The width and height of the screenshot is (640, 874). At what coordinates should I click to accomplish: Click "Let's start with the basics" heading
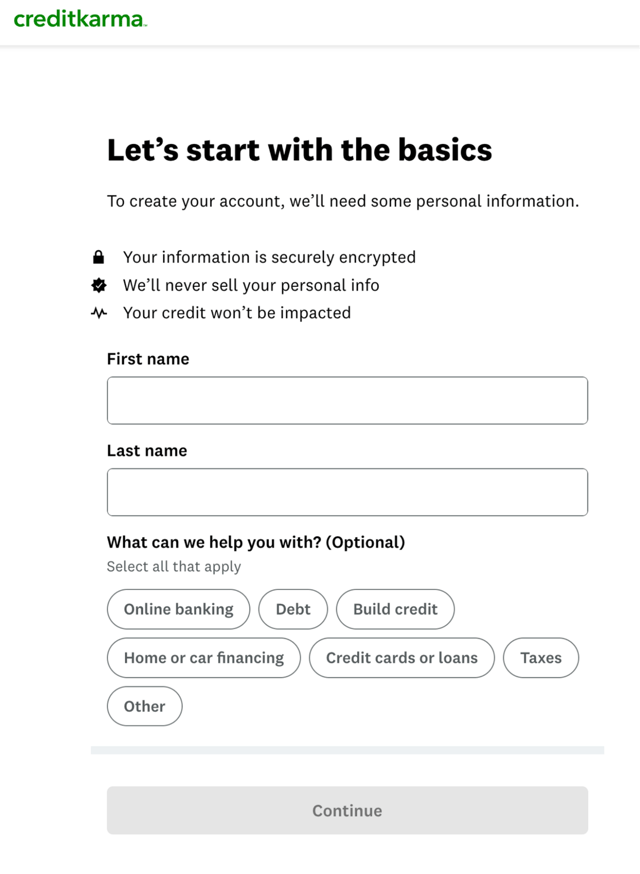coord(299,150)
